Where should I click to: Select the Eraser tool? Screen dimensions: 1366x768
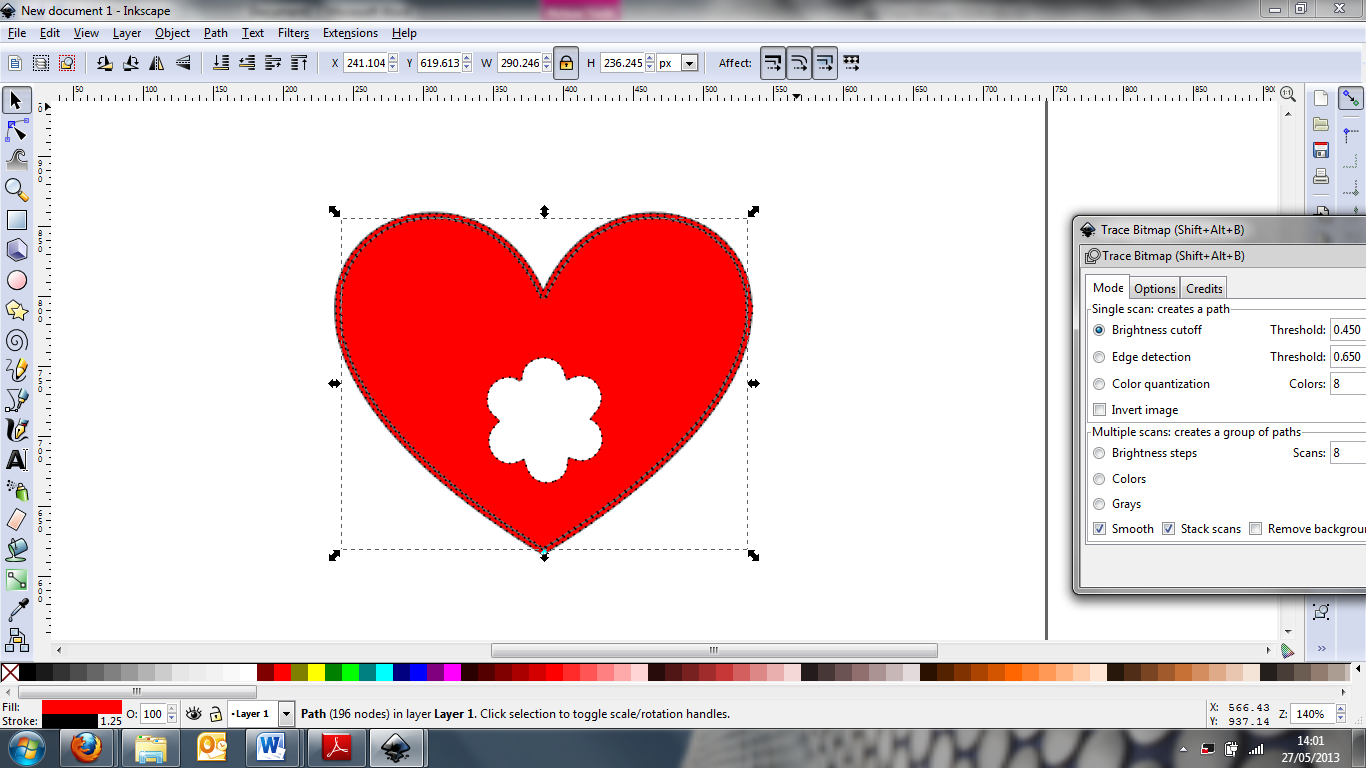click(17, 520)
